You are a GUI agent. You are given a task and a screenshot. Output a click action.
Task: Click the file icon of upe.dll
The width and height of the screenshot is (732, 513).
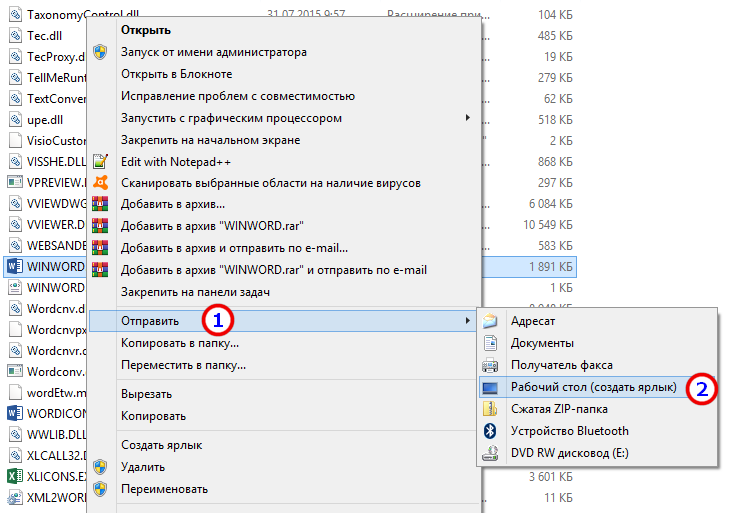(x=15, y=119)
